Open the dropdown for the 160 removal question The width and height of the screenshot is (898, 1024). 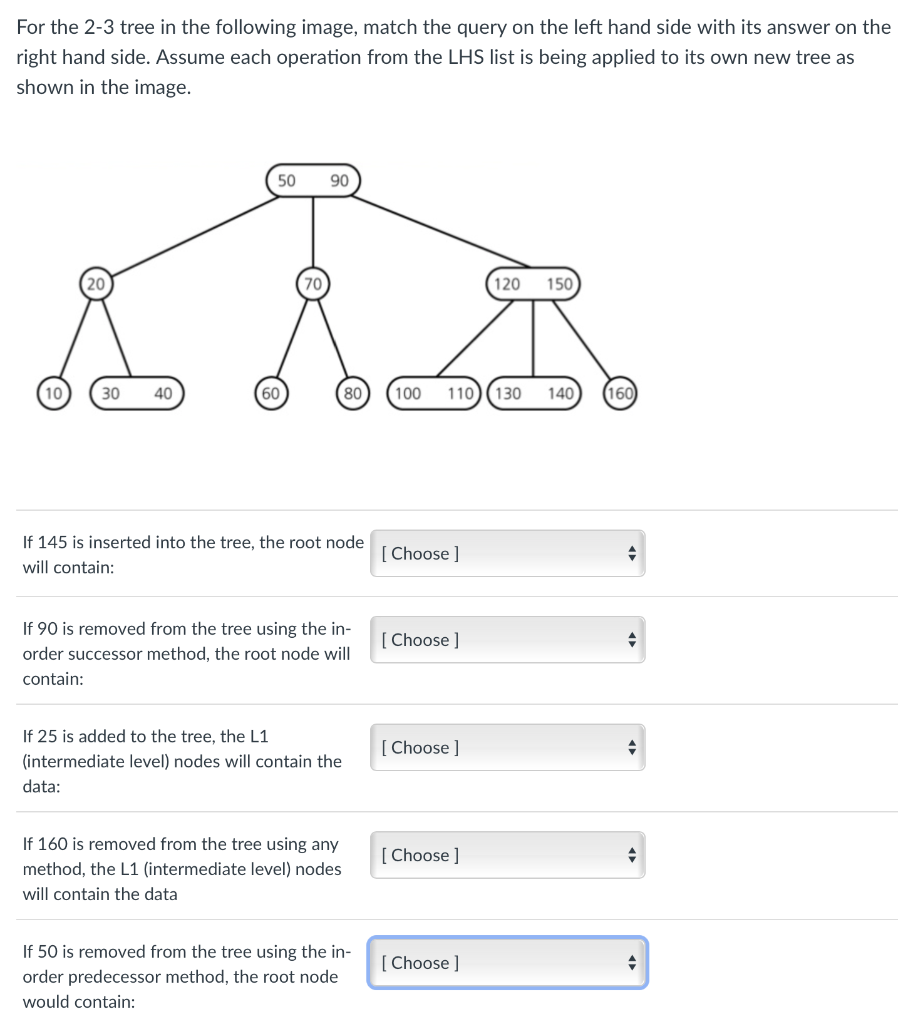tap(507, 855)
